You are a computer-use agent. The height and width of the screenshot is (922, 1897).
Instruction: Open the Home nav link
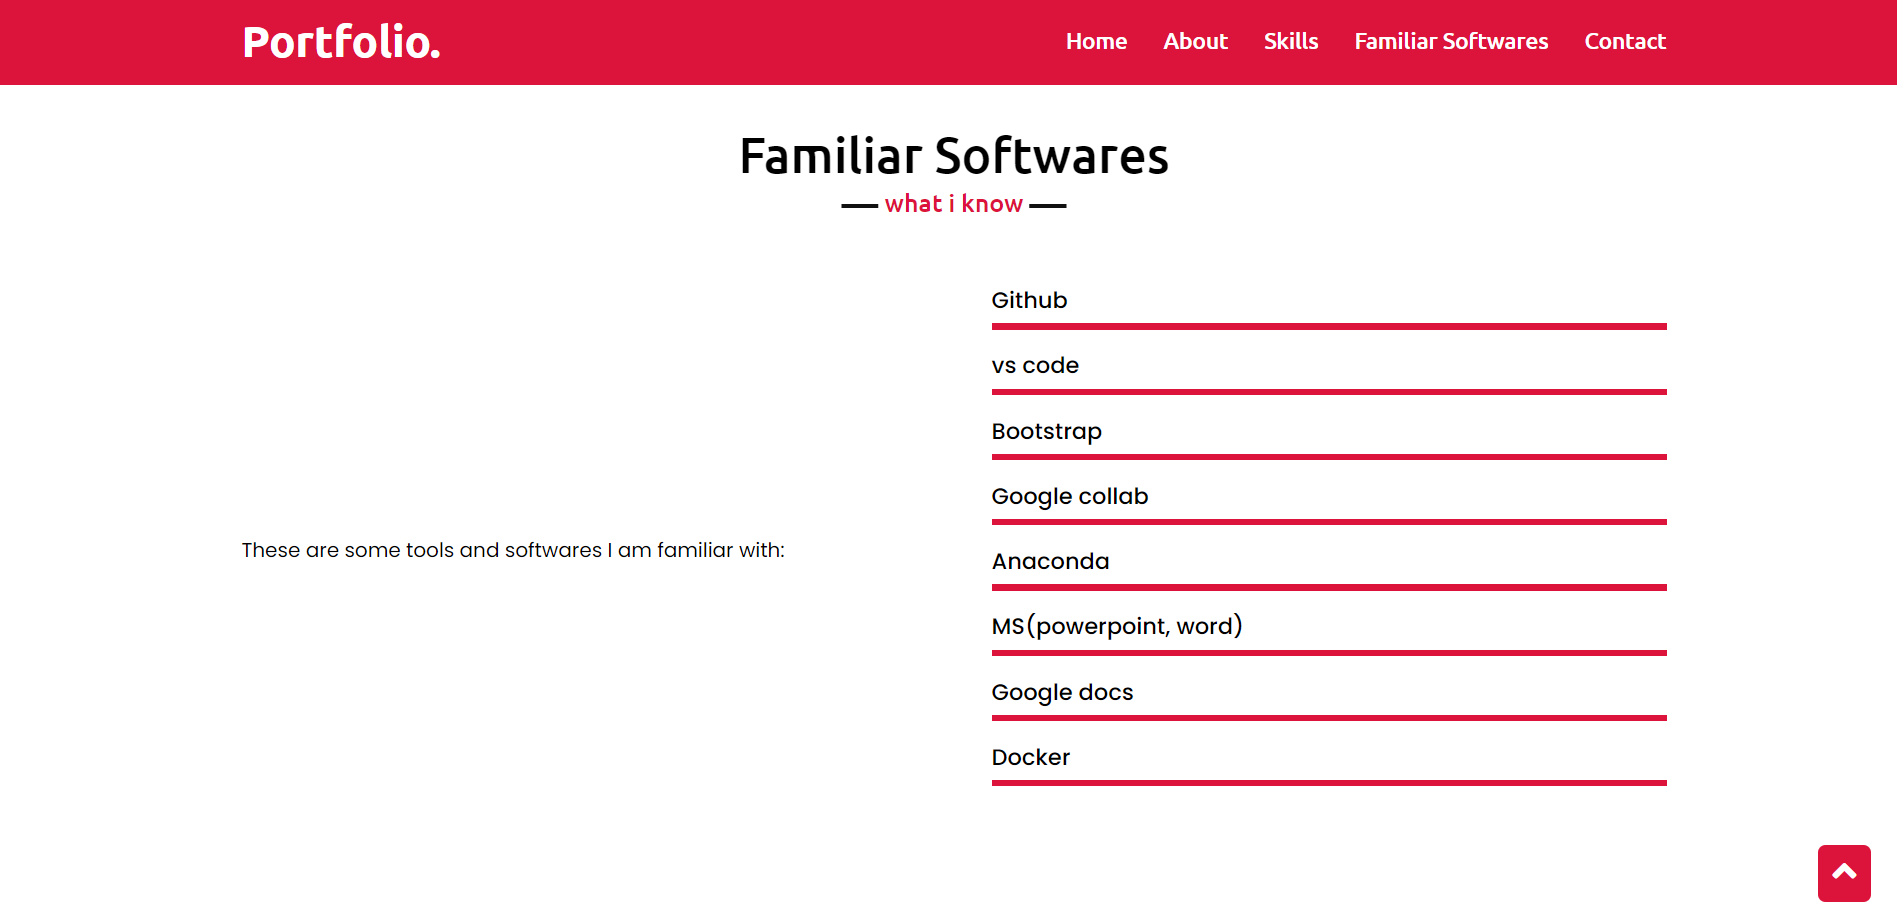pos(1096,41)
